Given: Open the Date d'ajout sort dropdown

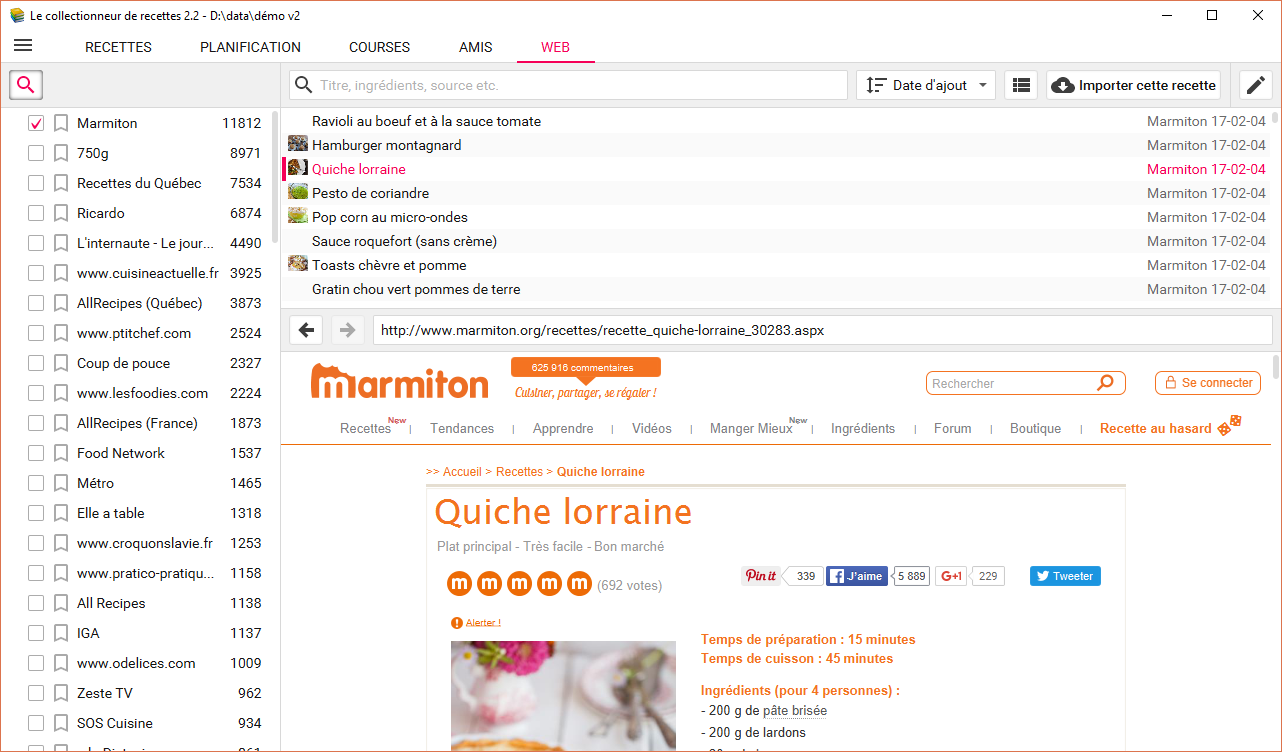Looking at the screenshot, I should click(x=926, y=85).
